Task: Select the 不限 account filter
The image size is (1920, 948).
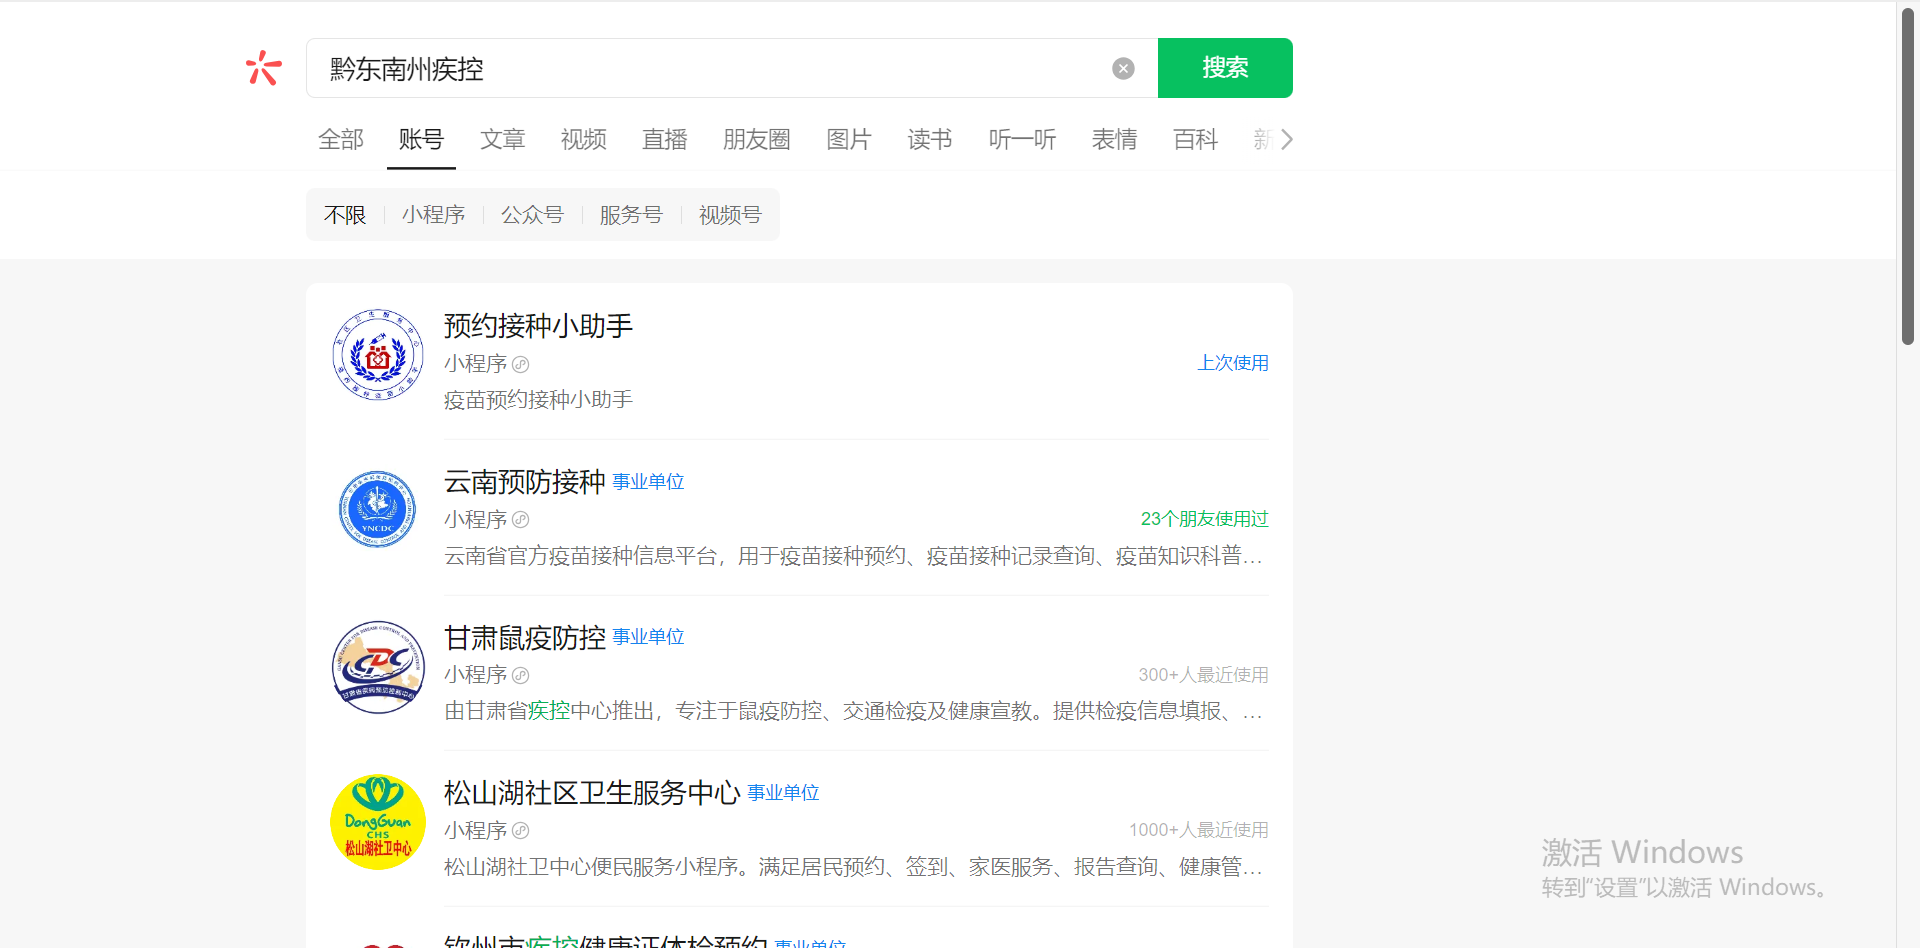Action: (x=345, y=215)
